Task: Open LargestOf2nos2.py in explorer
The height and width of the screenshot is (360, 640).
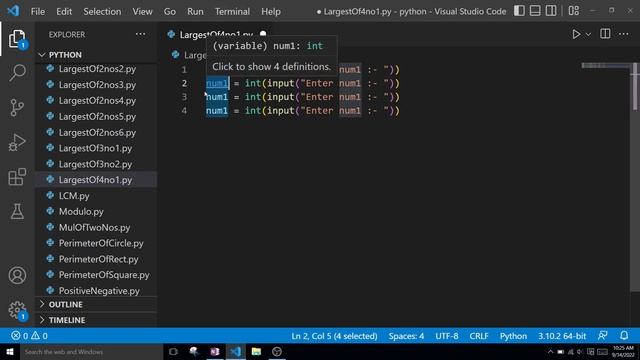Action: [96, 69]
